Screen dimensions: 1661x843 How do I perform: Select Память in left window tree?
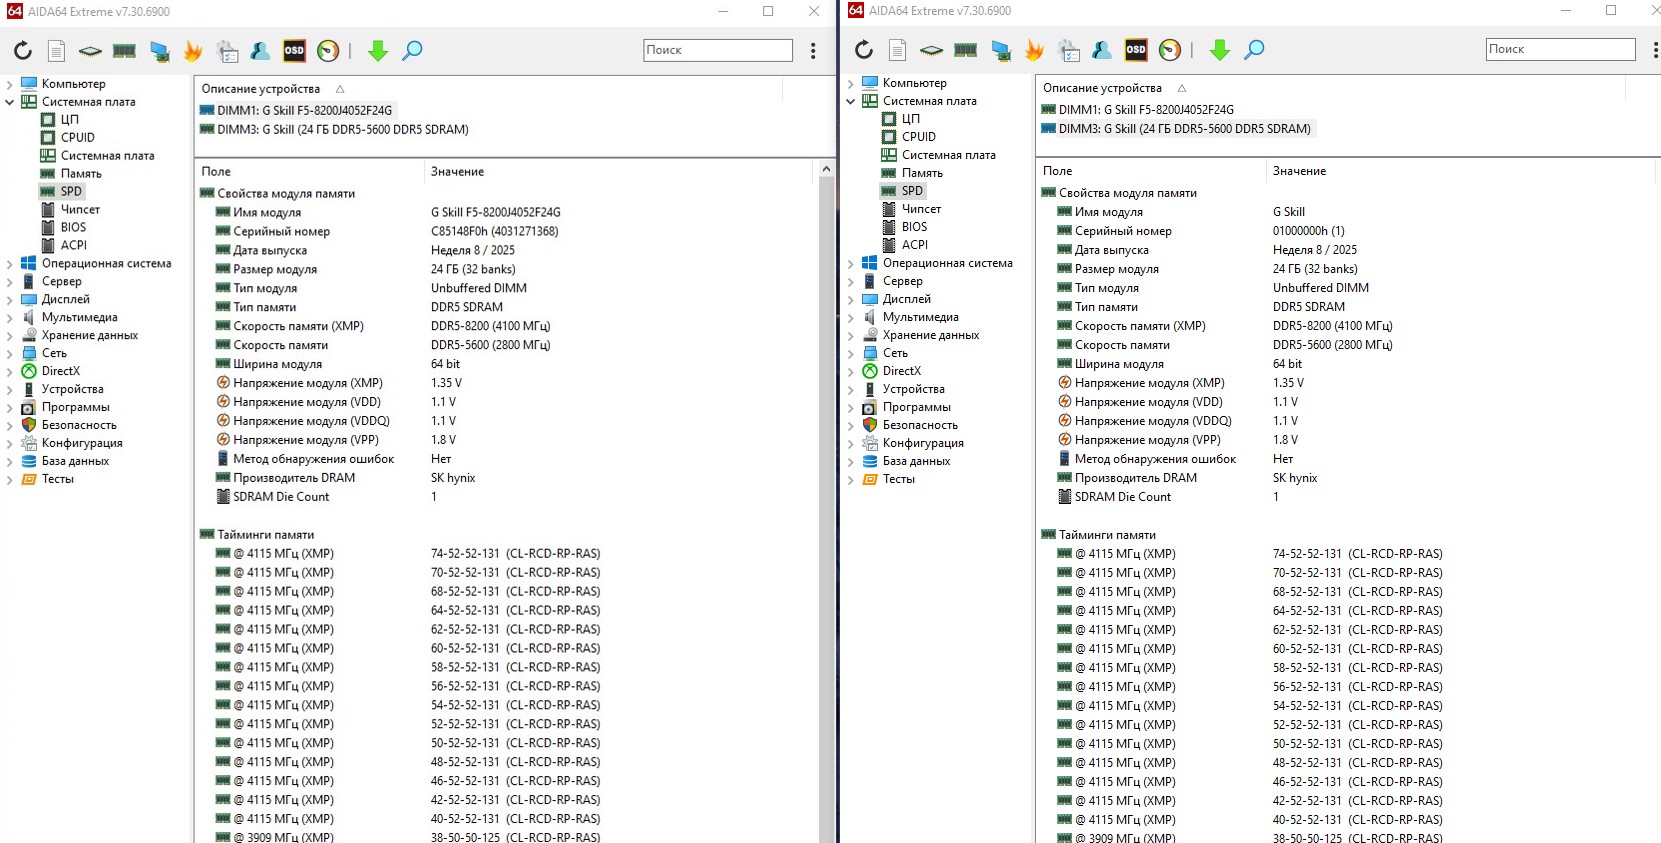click(81, 174)
